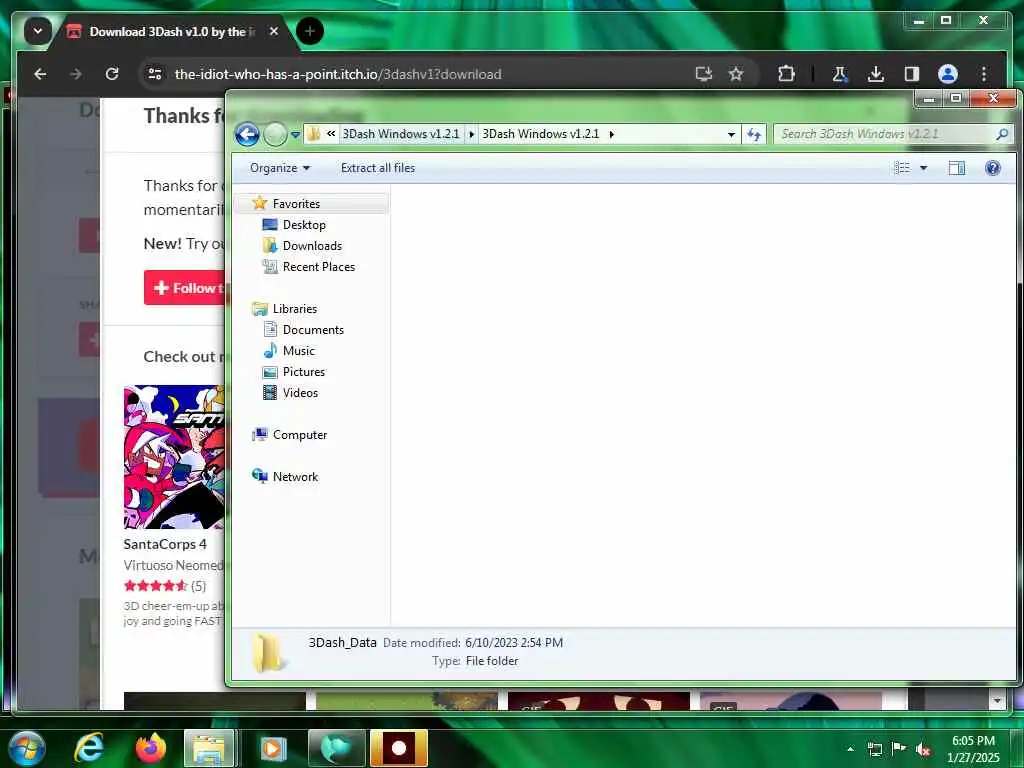Image resolution: width=1024 pixels, height=768 pixels.
Task: Open Chrome three-dot menu
Action: coord(984,74)
